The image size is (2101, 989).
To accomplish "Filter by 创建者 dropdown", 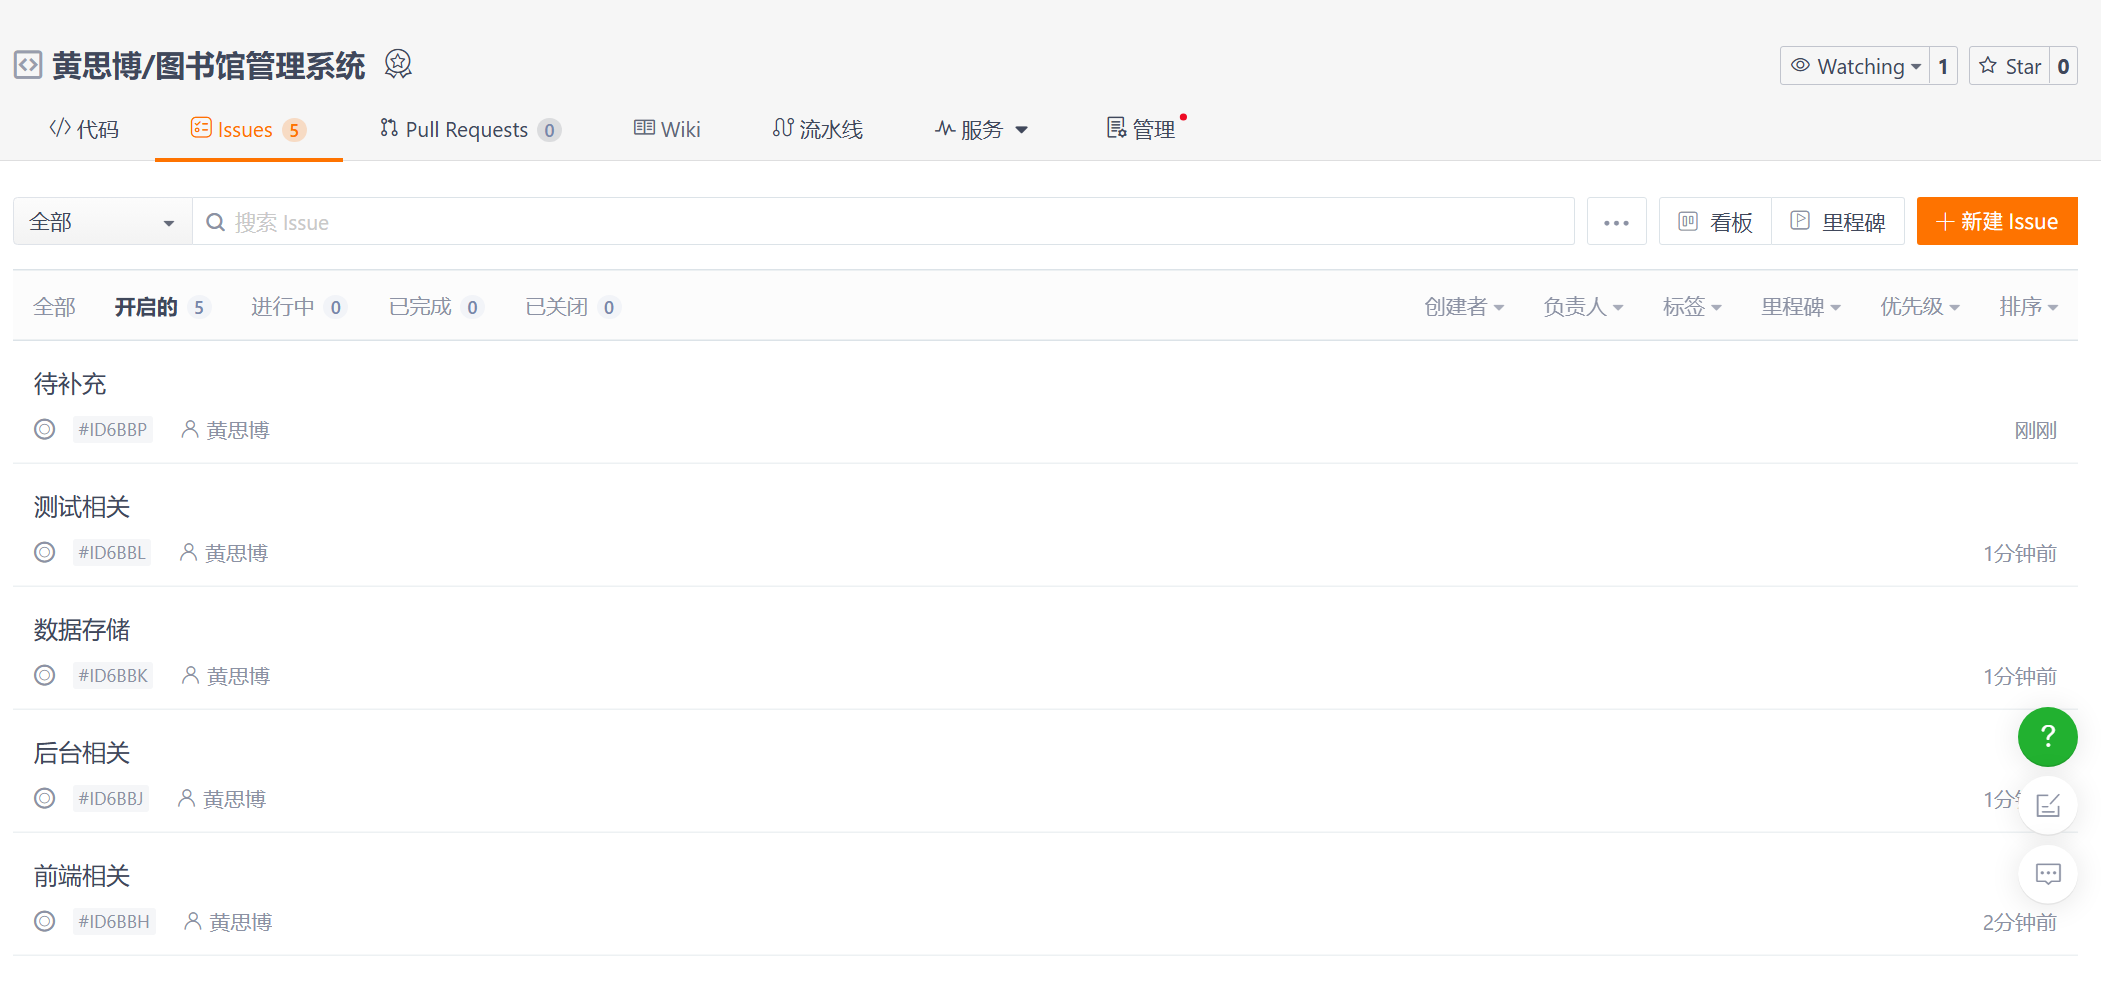I will pyautogui.click(x=1464, y=307).
